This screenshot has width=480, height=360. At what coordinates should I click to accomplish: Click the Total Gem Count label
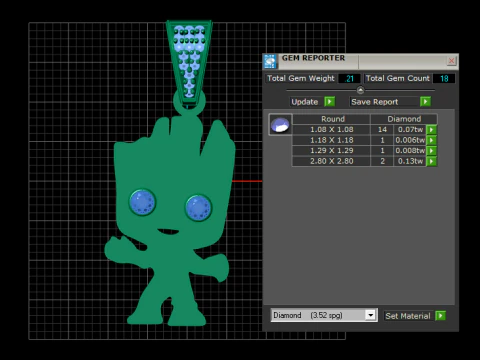click(398, 78)
